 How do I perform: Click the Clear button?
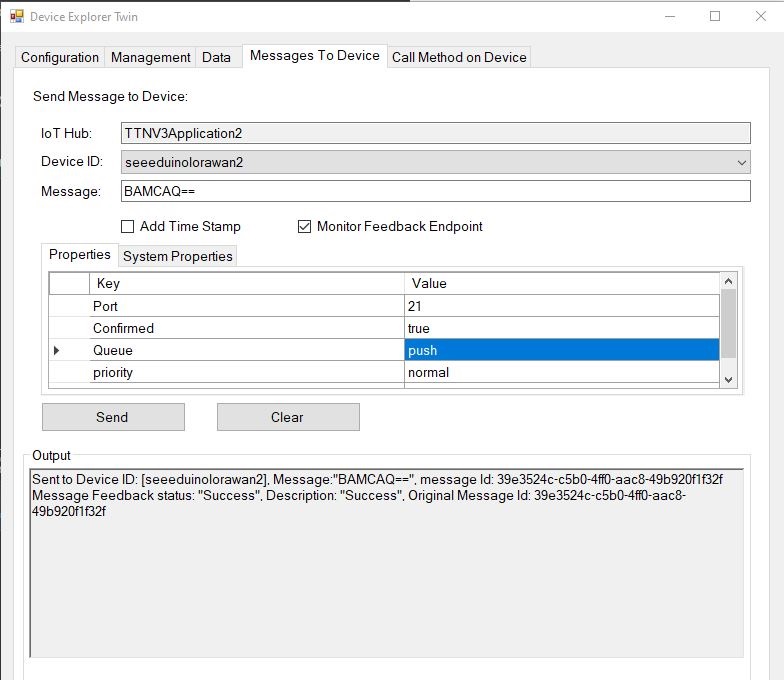point(287,417)
